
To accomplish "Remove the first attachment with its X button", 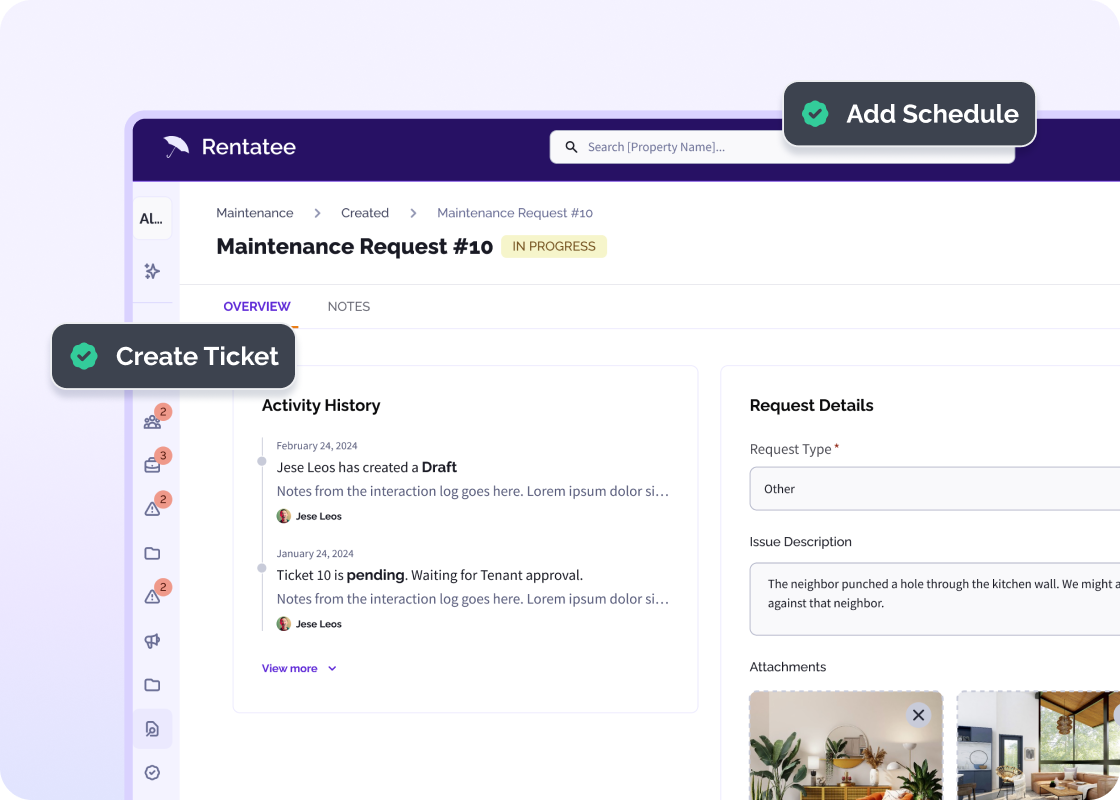I will tap(919, 715).
